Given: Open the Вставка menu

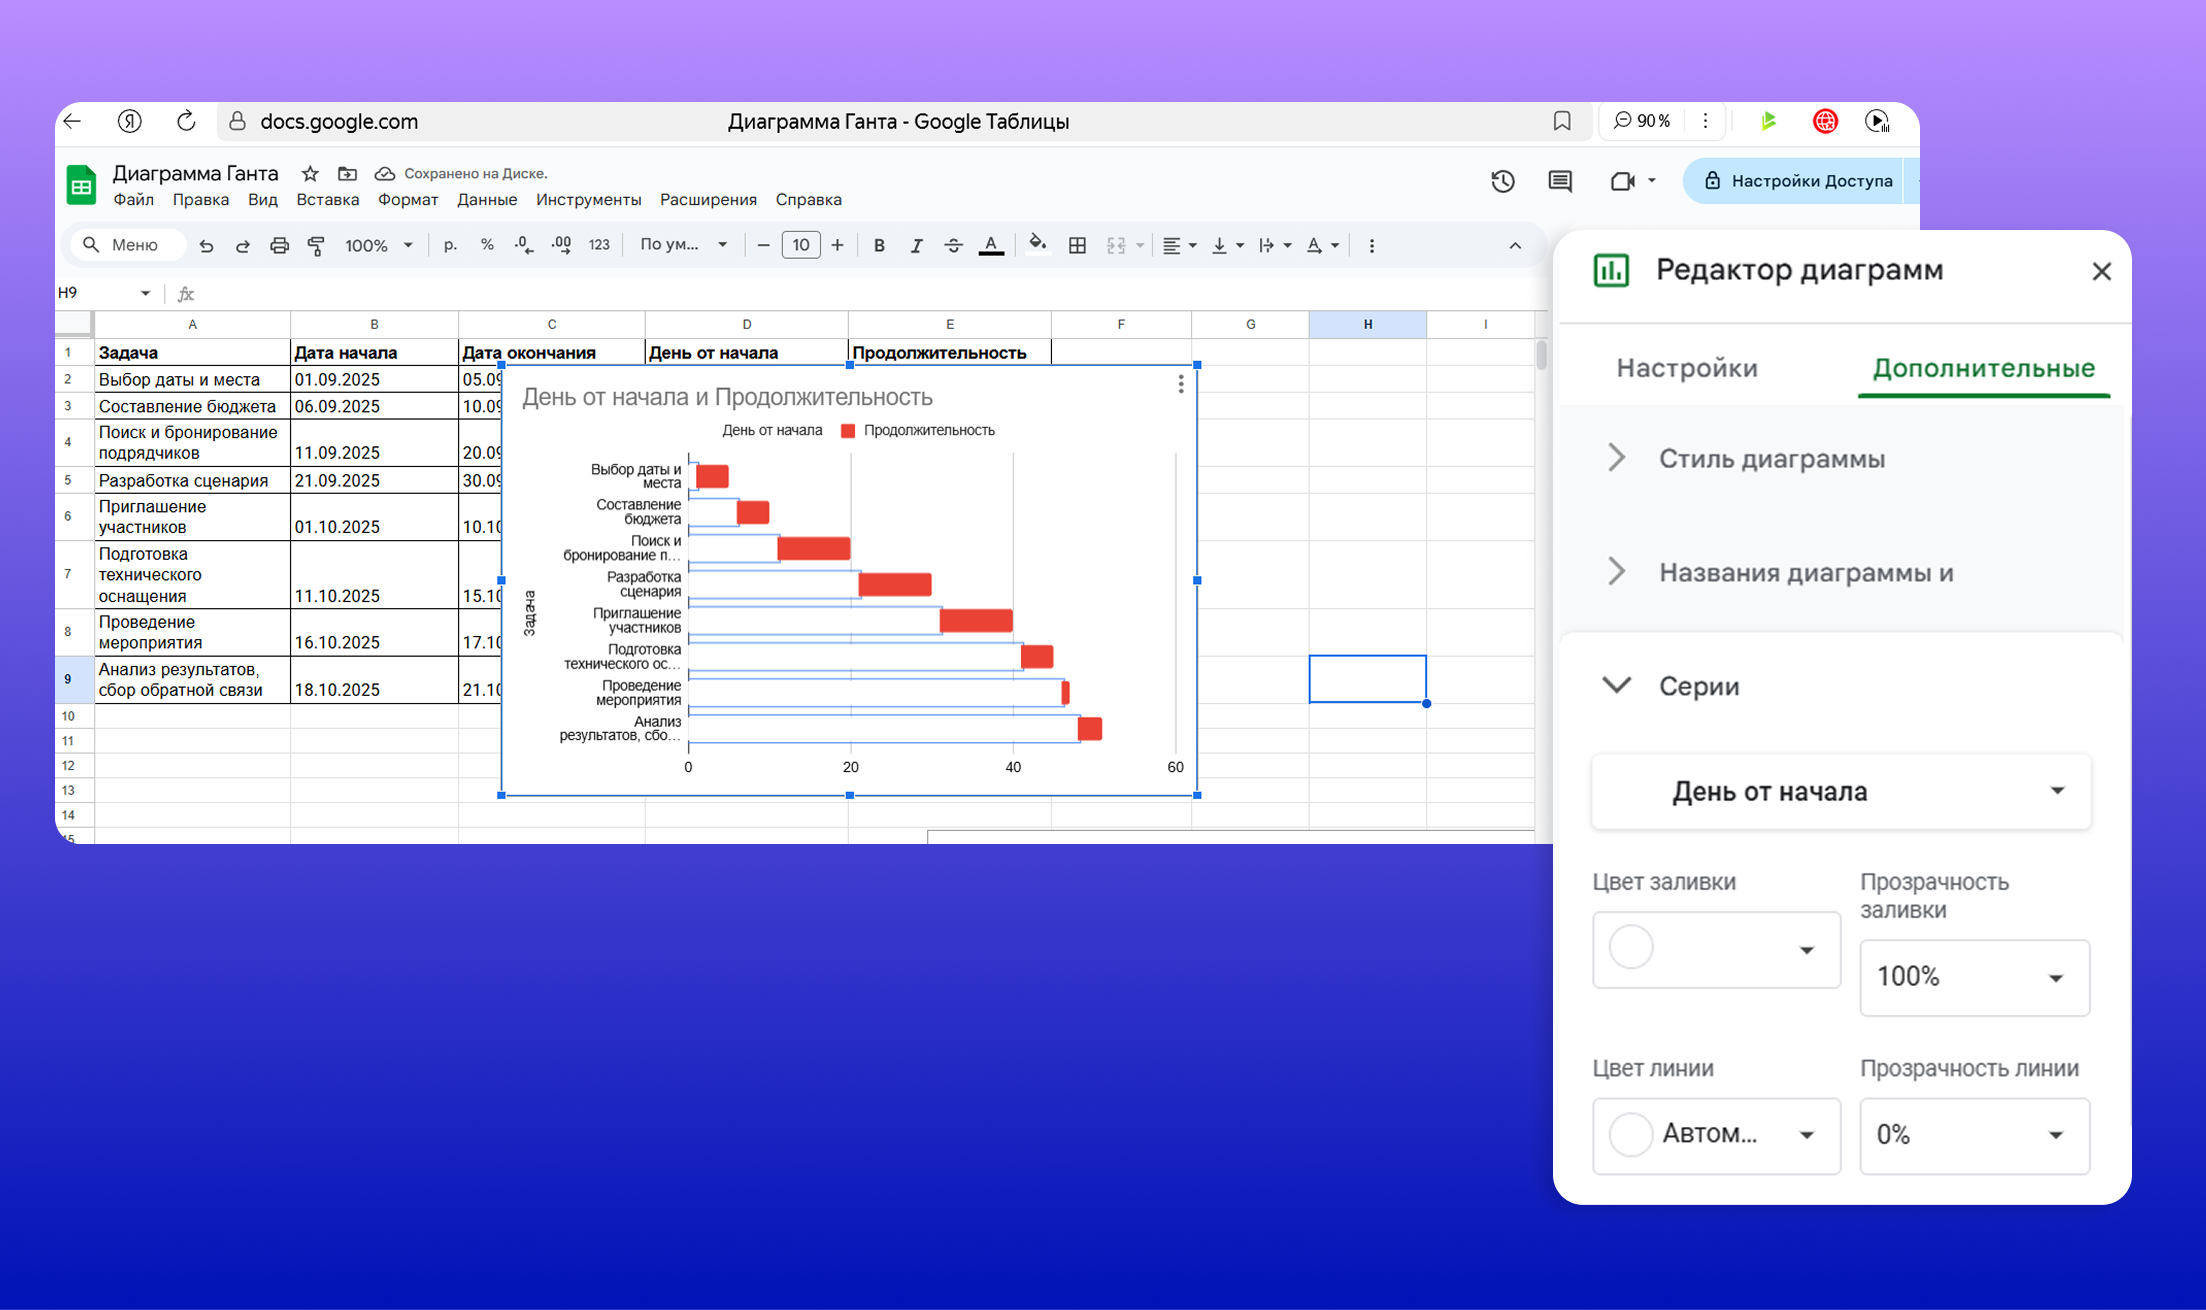Looking at the screenshot, I should click(327, 200).
